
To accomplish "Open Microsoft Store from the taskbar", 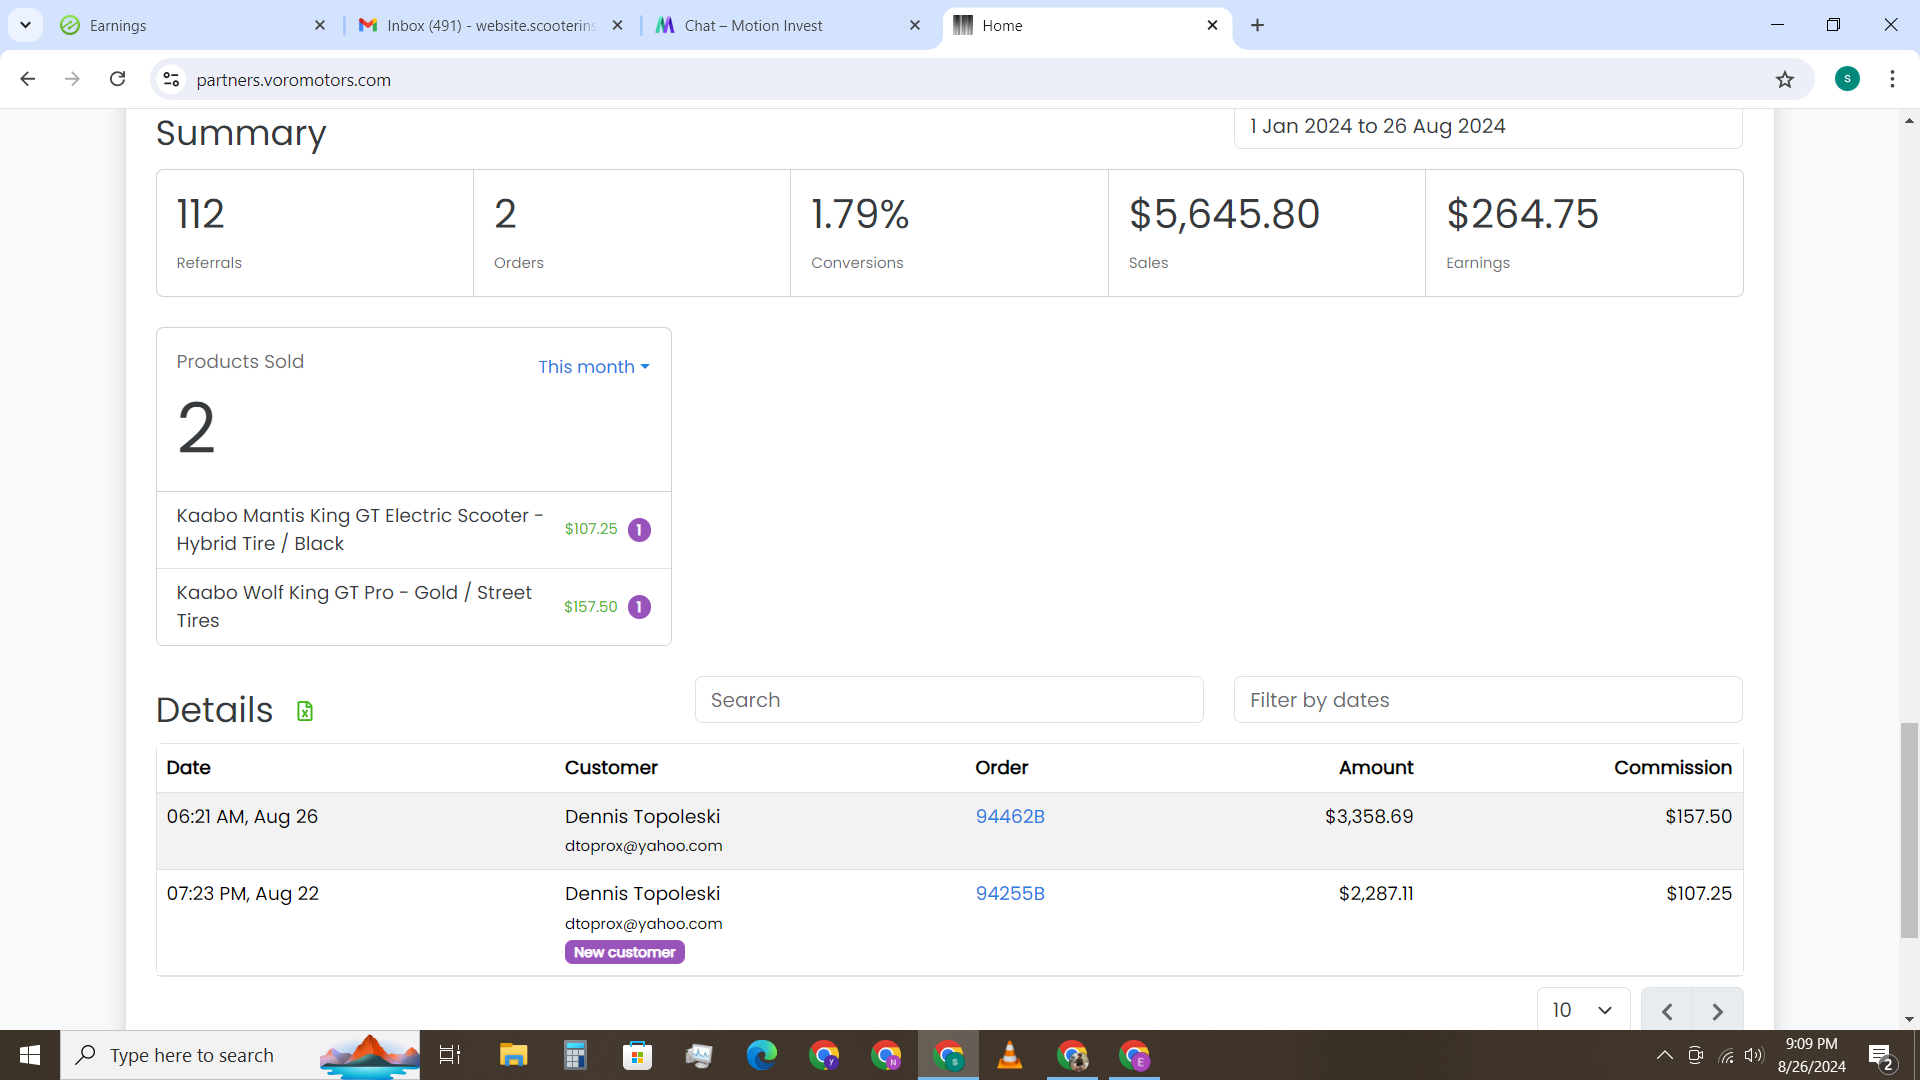I will (637, 1055).
